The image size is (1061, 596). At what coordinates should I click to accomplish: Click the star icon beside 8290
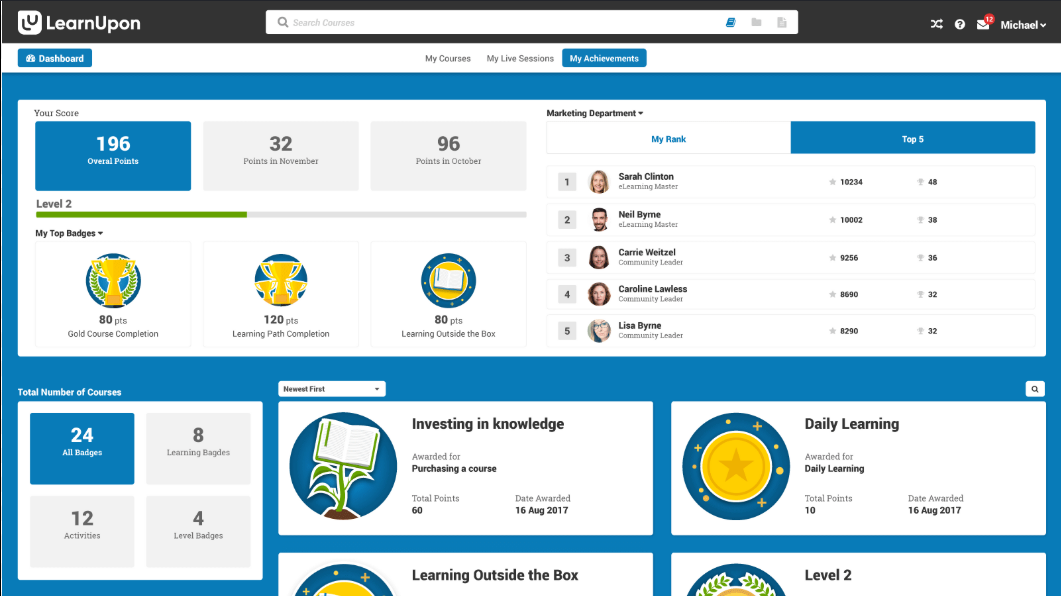pos(832,331)
